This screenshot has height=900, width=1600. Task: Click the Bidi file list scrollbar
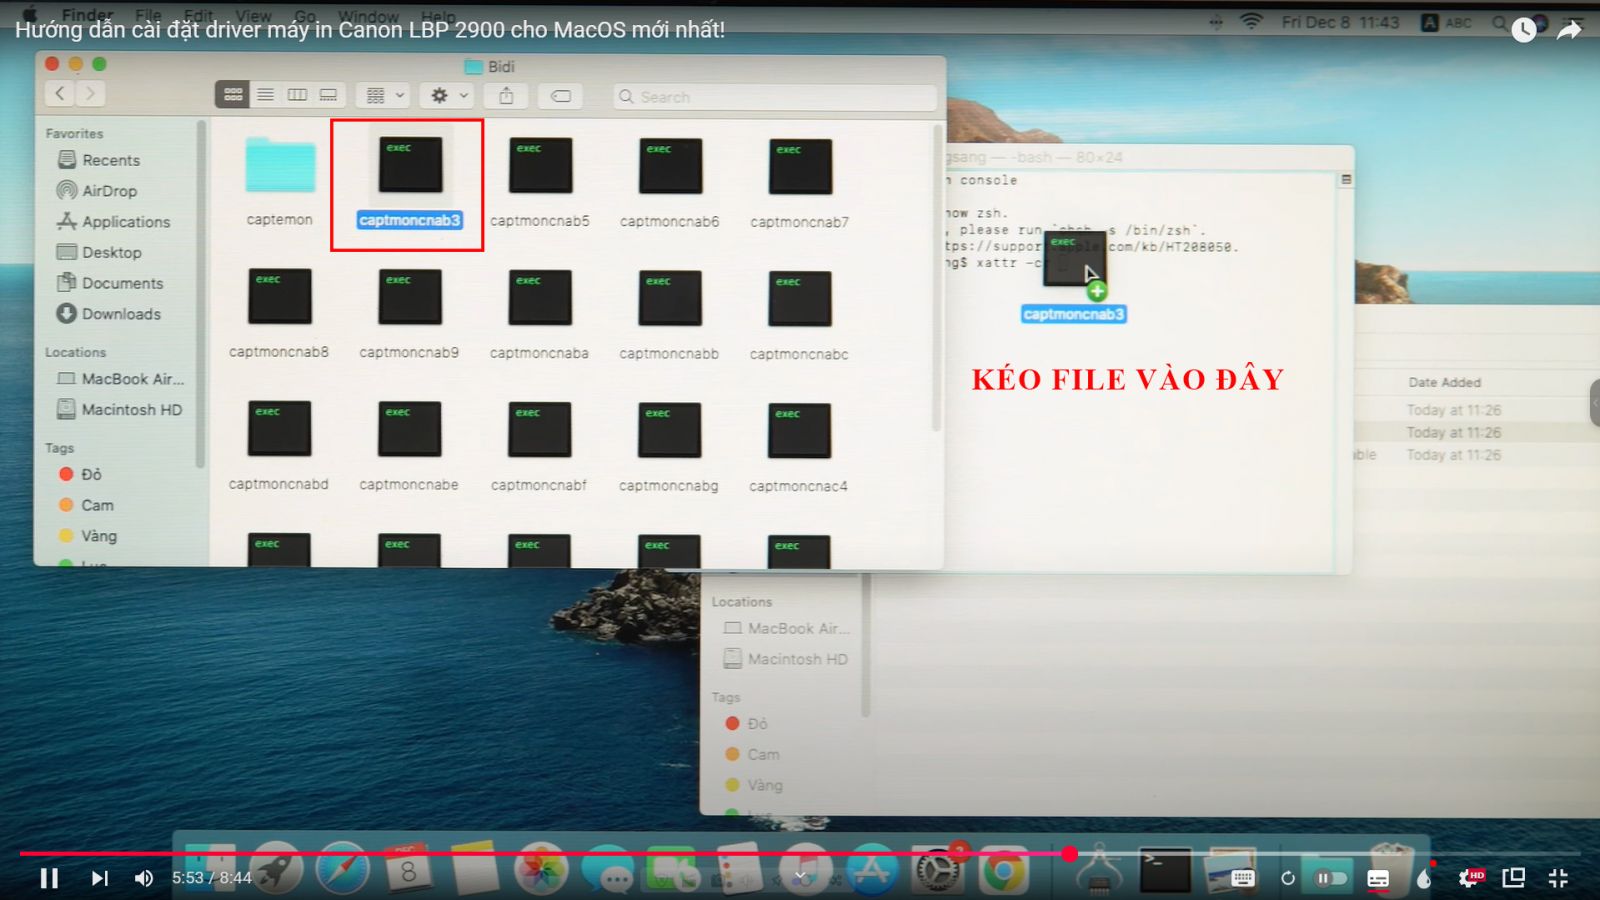(x=937, y=278)
